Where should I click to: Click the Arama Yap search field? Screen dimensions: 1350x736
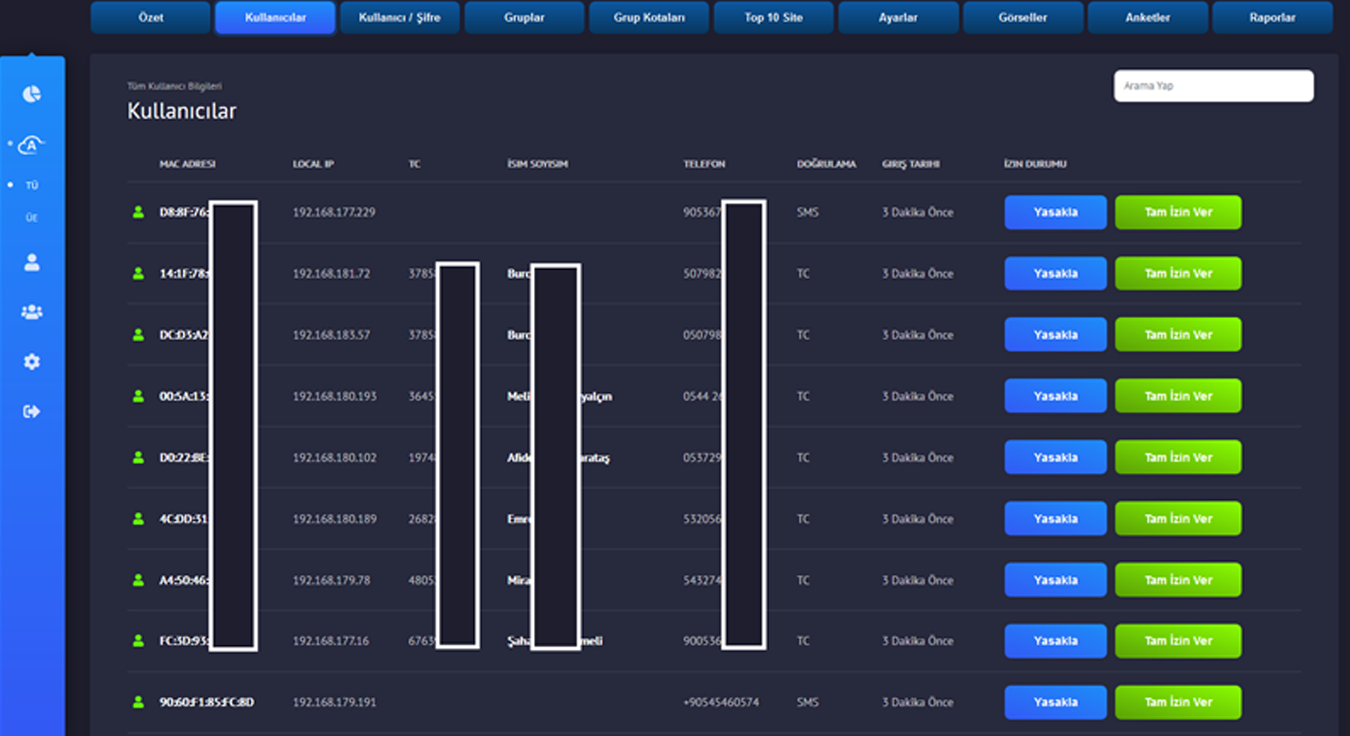click(1213, 86)
